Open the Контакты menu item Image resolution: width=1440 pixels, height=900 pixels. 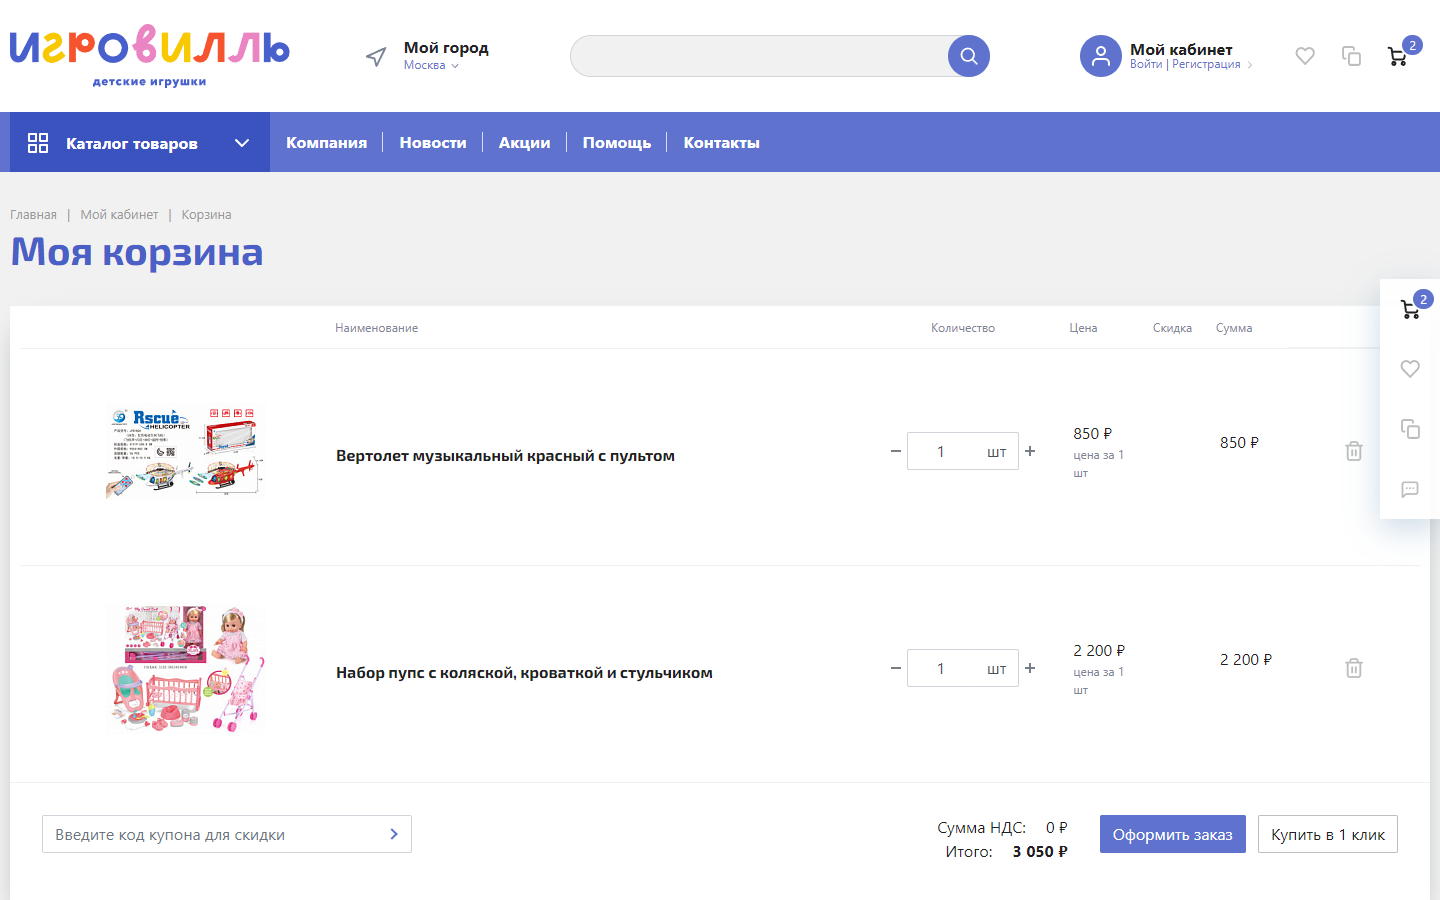721,143
